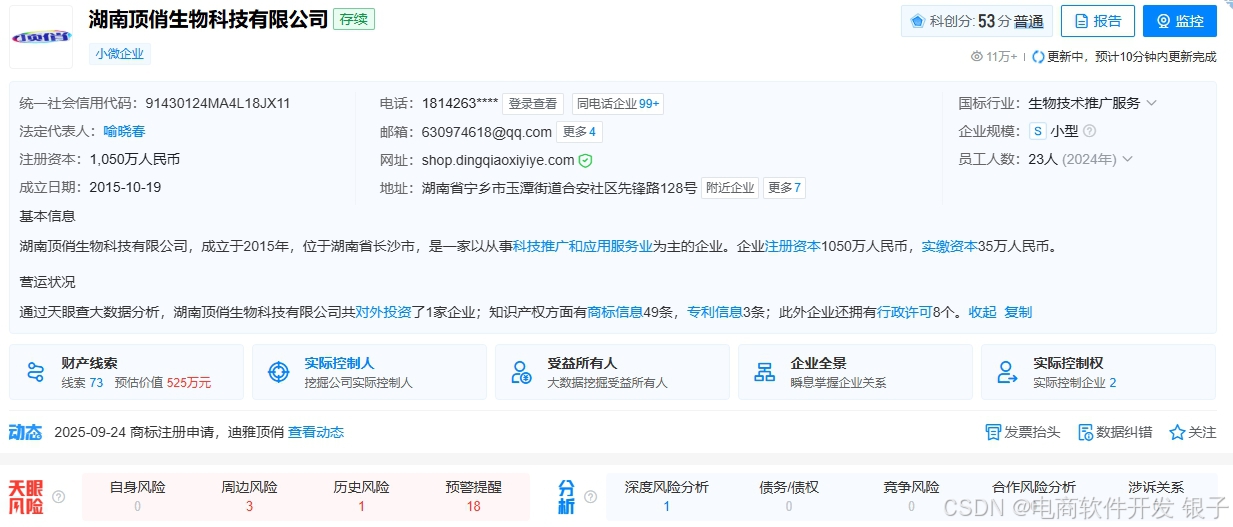
Task: Open 商标信息 link
Action: coord(615,312)
